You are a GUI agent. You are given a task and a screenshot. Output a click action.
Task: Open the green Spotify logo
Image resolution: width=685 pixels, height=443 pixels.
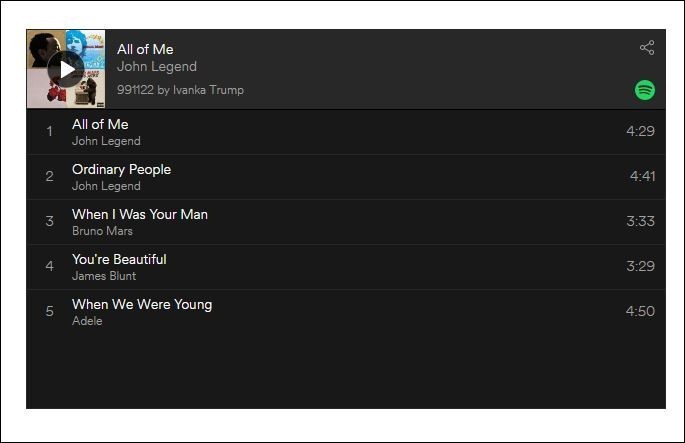tap(645, 90)
